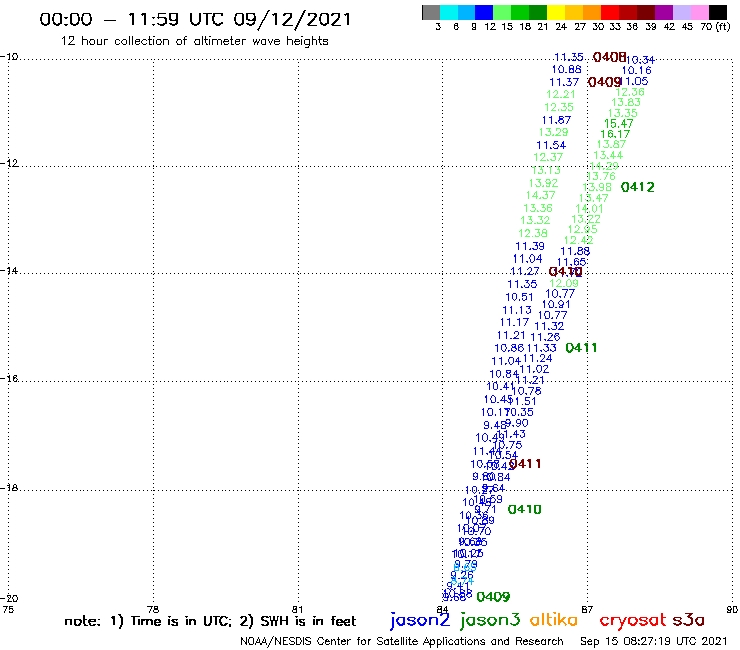Image resolution: width=740 pixels, height=650 pixels.
Task: Click the NOAA/NESDIS Center credit line
Action: (402, 641)
